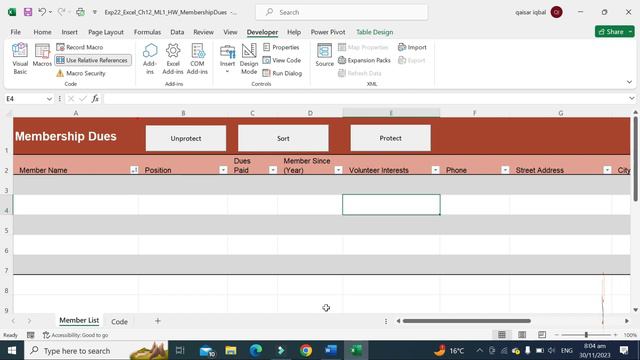The height and width of the screenshot is (360, 640).
Task: Switch to the Data tab
Action: tap(177, 32)
